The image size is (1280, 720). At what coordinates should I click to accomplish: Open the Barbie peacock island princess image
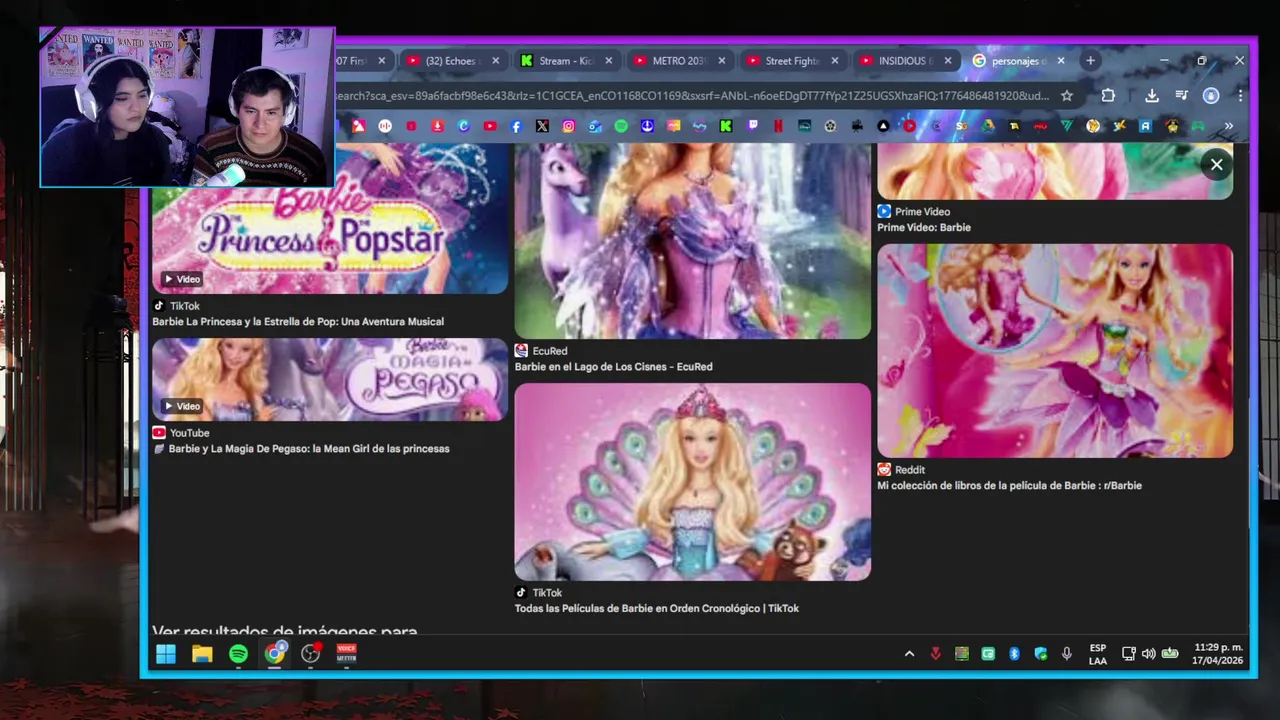tap(692, 482)
